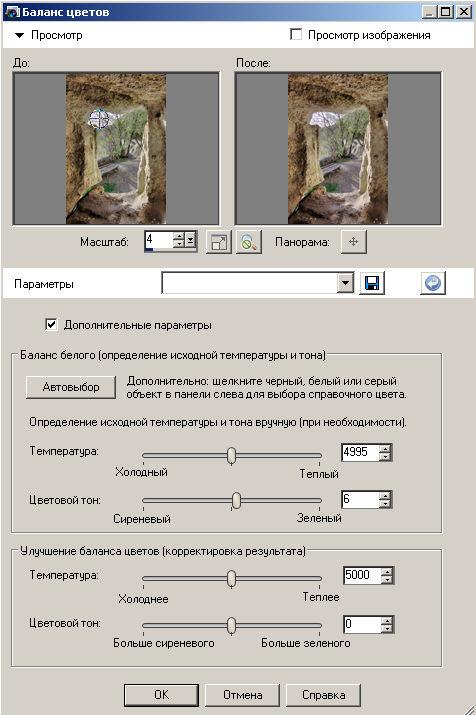The image size is (476, 715).
Task: Save preset with the floppy disk icon
Action: pos(372,284)
